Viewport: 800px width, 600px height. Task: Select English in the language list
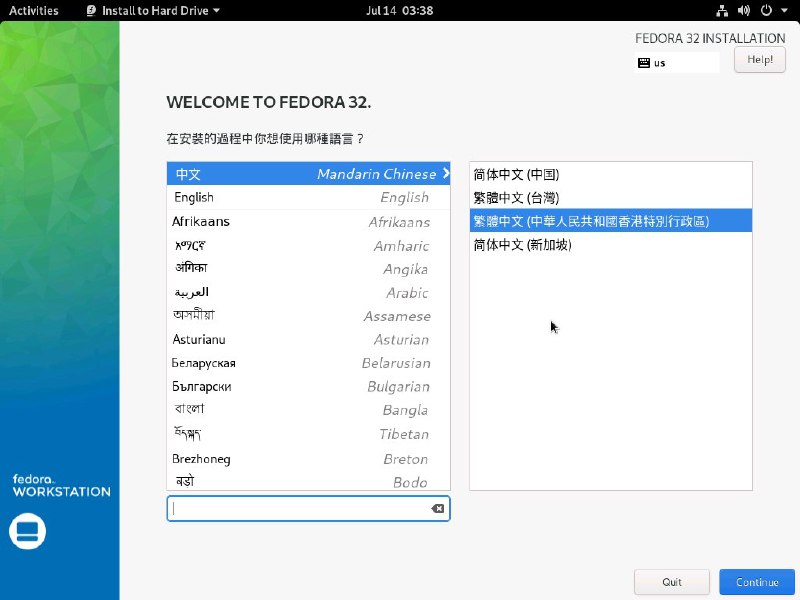(x=308, y=197)
